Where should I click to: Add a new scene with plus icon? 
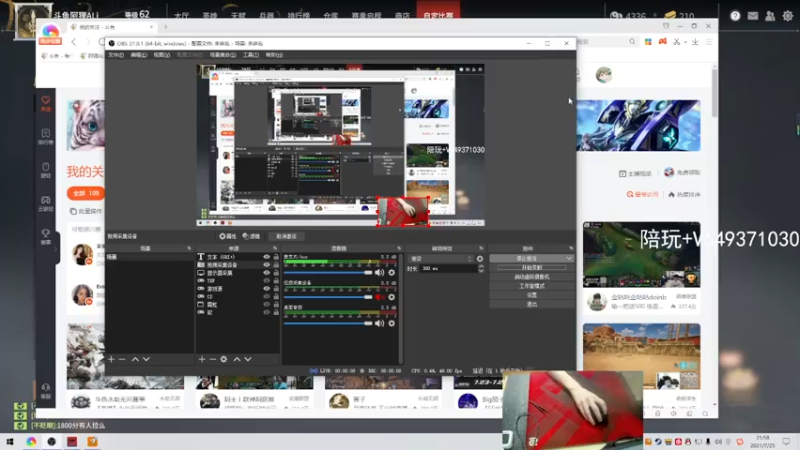coord(111,359)
